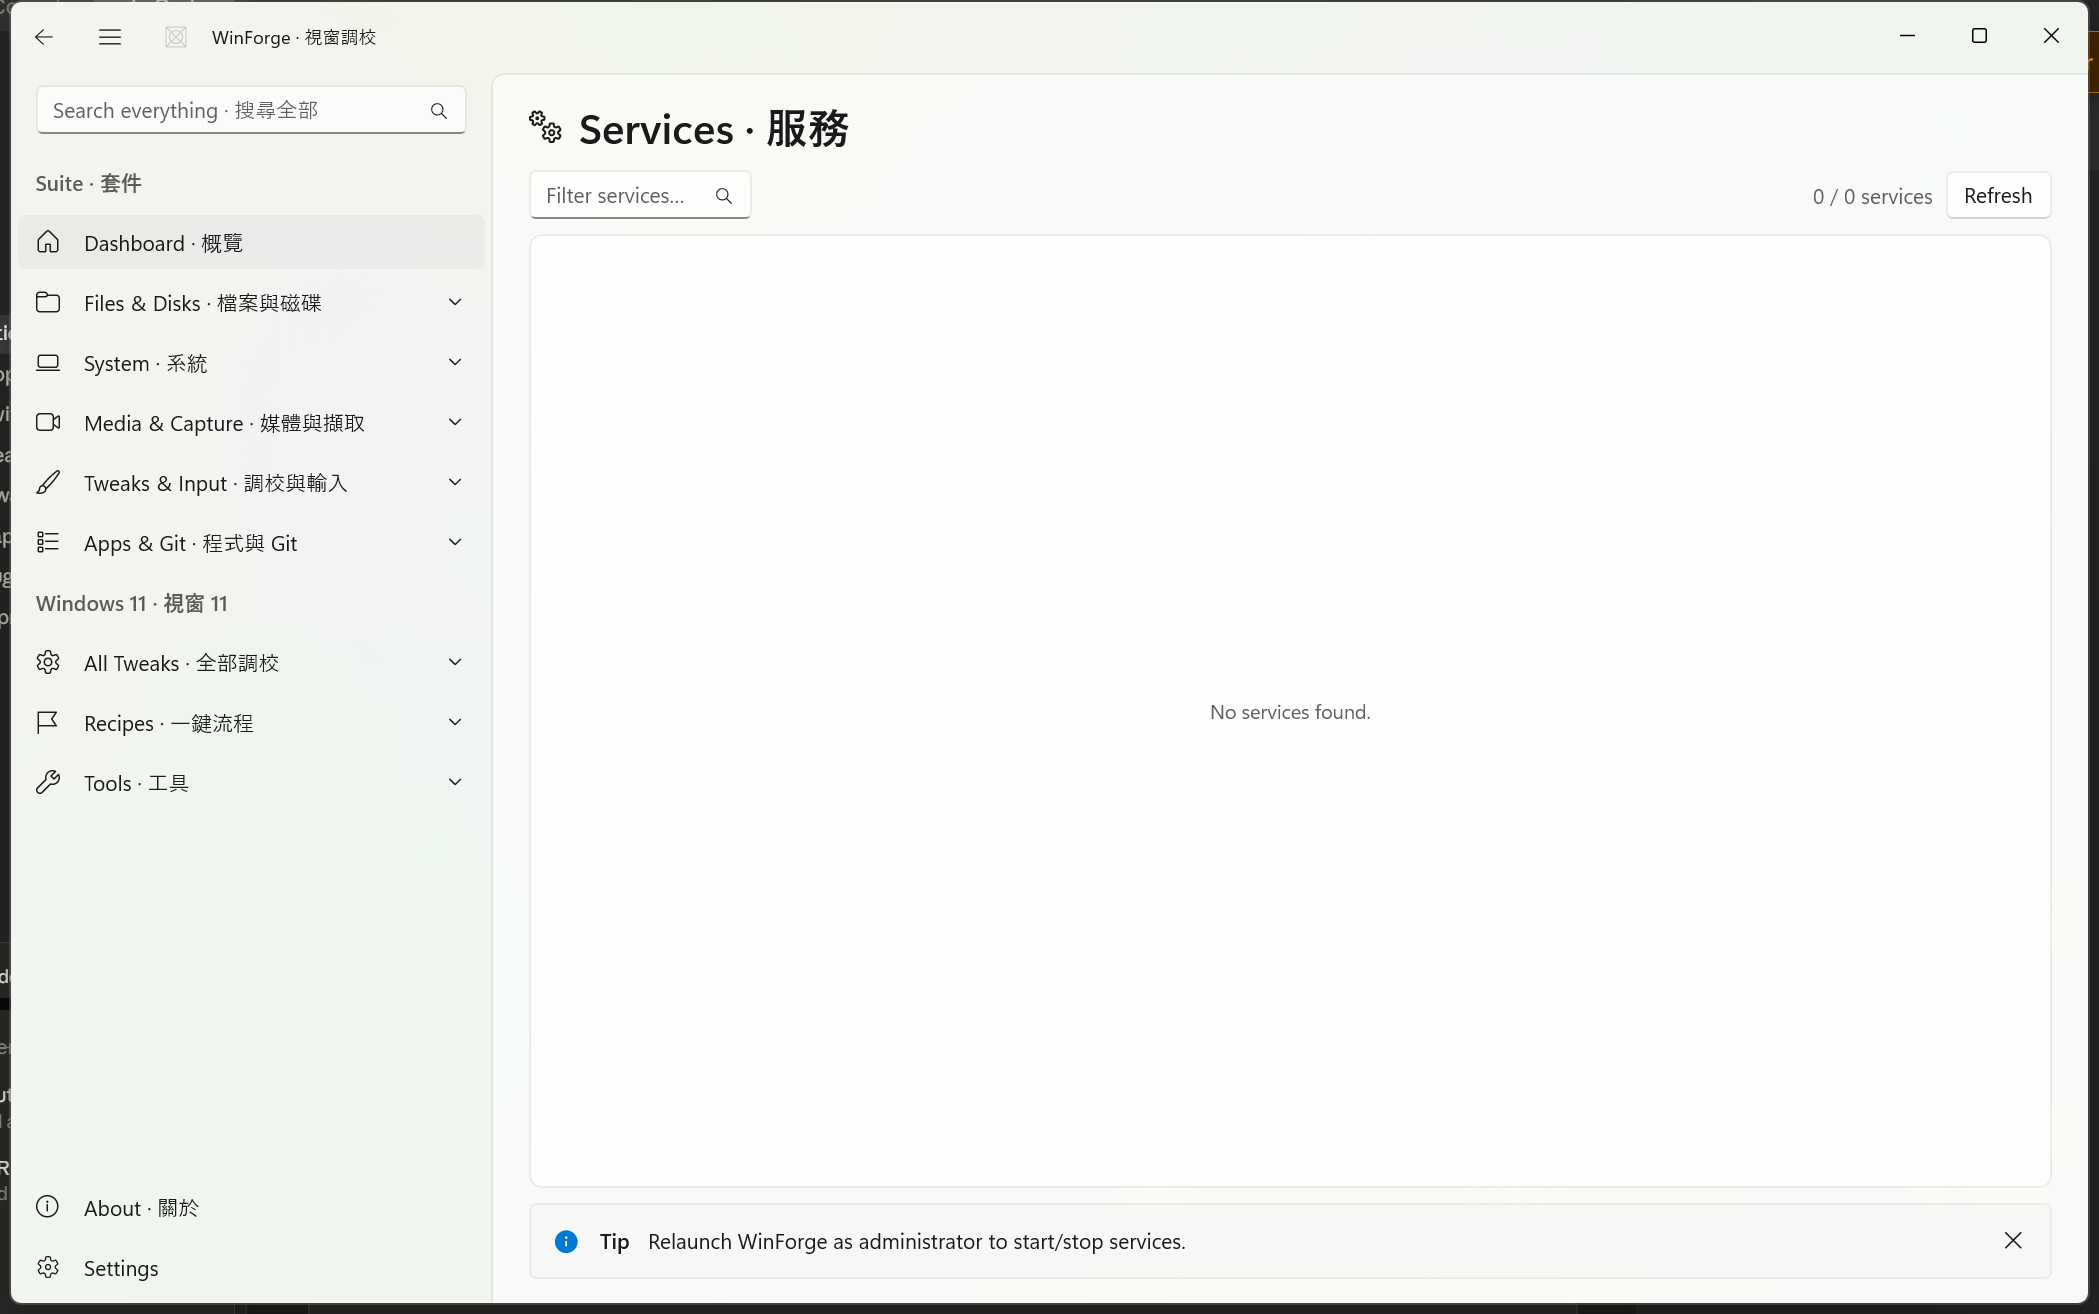
Task: Click the Tweaks & Input pen icon
Action: point(48,482)
